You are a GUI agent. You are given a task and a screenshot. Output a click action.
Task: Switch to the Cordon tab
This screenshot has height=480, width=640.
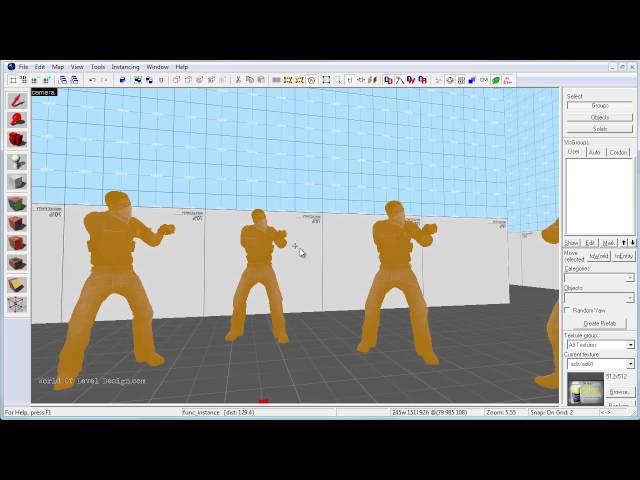coord(618,152)
